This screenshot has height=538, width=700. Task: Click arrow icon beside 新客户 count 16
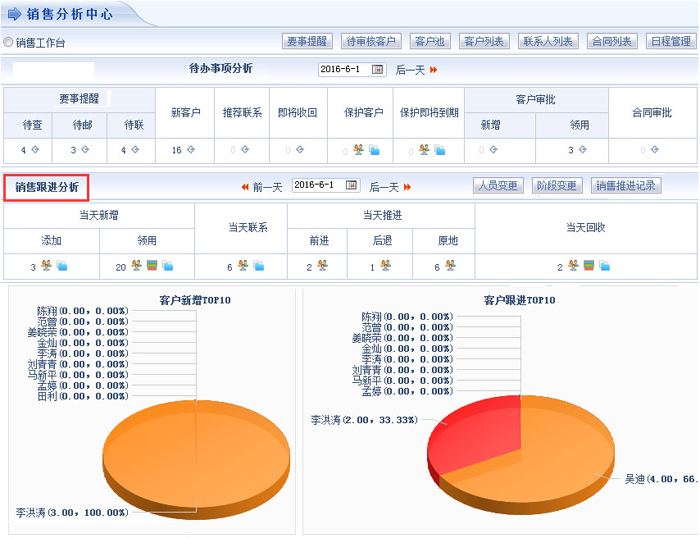[190, 150]
